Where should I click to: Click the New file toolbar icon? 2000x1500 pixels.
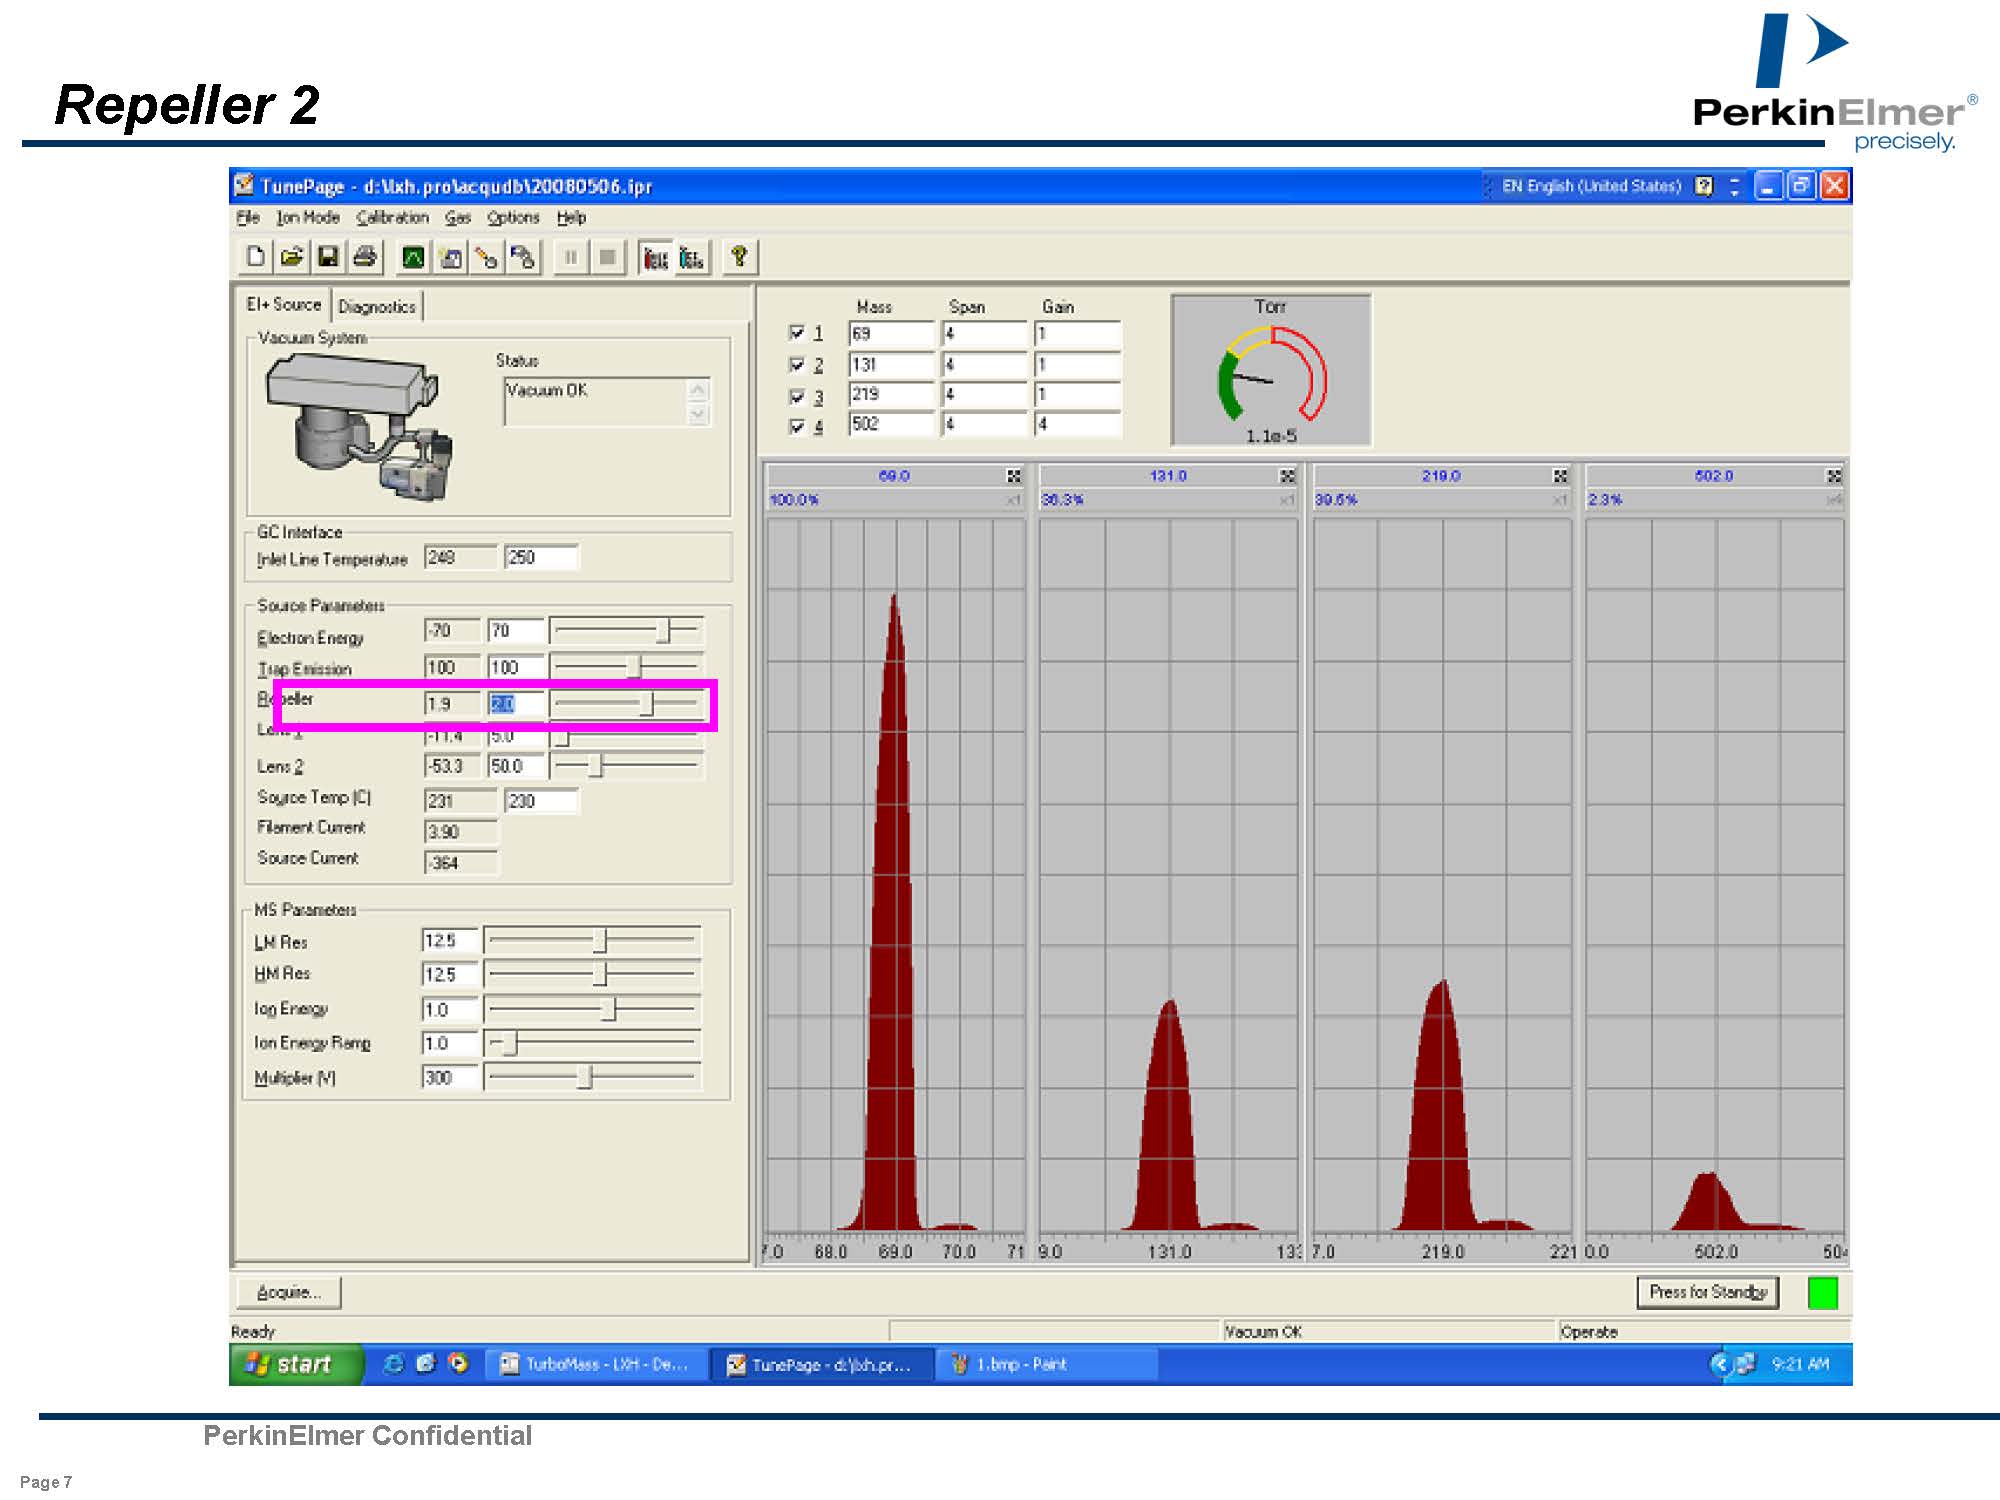pyautogui.click(x=256, y=257)
